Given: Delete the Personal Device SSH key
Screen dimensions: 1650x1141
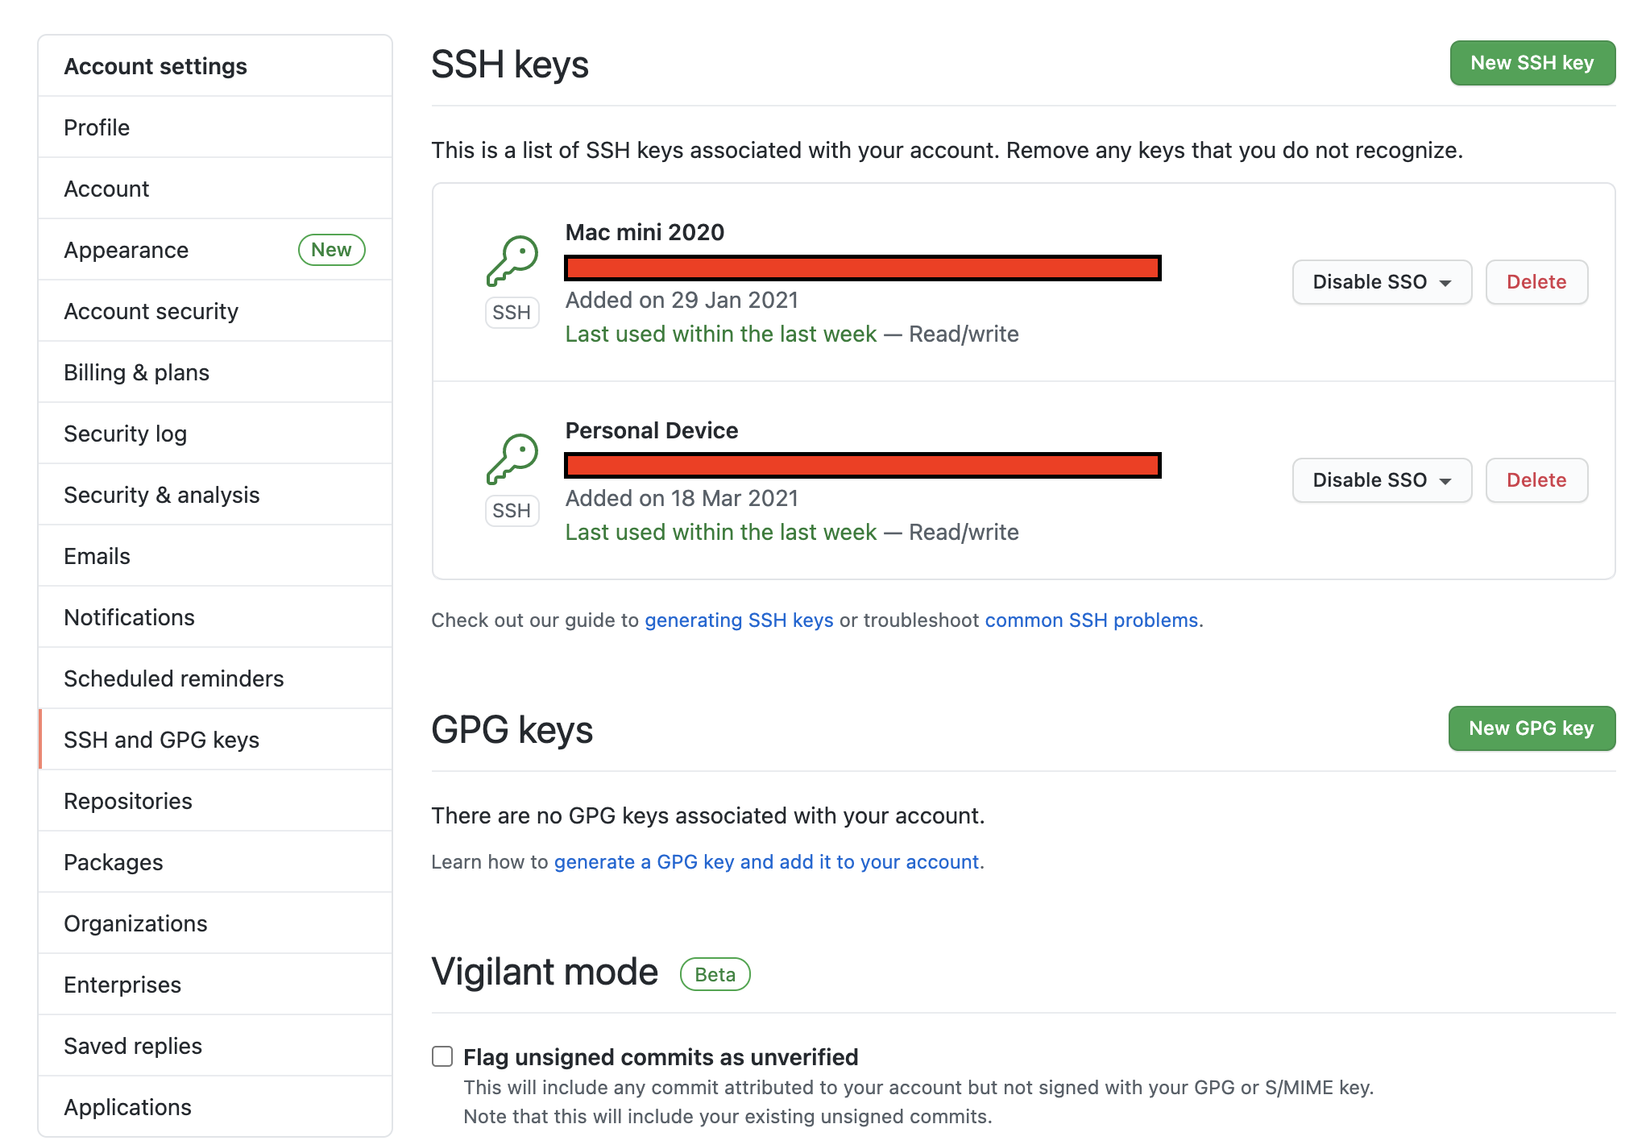Looking at the screenshot, I should pos(1536,480).
